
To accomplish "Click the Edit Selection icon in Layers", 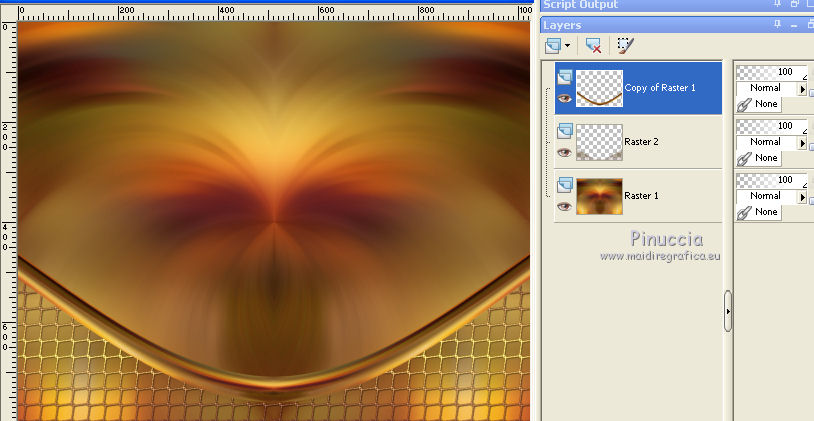I will 626,45.
